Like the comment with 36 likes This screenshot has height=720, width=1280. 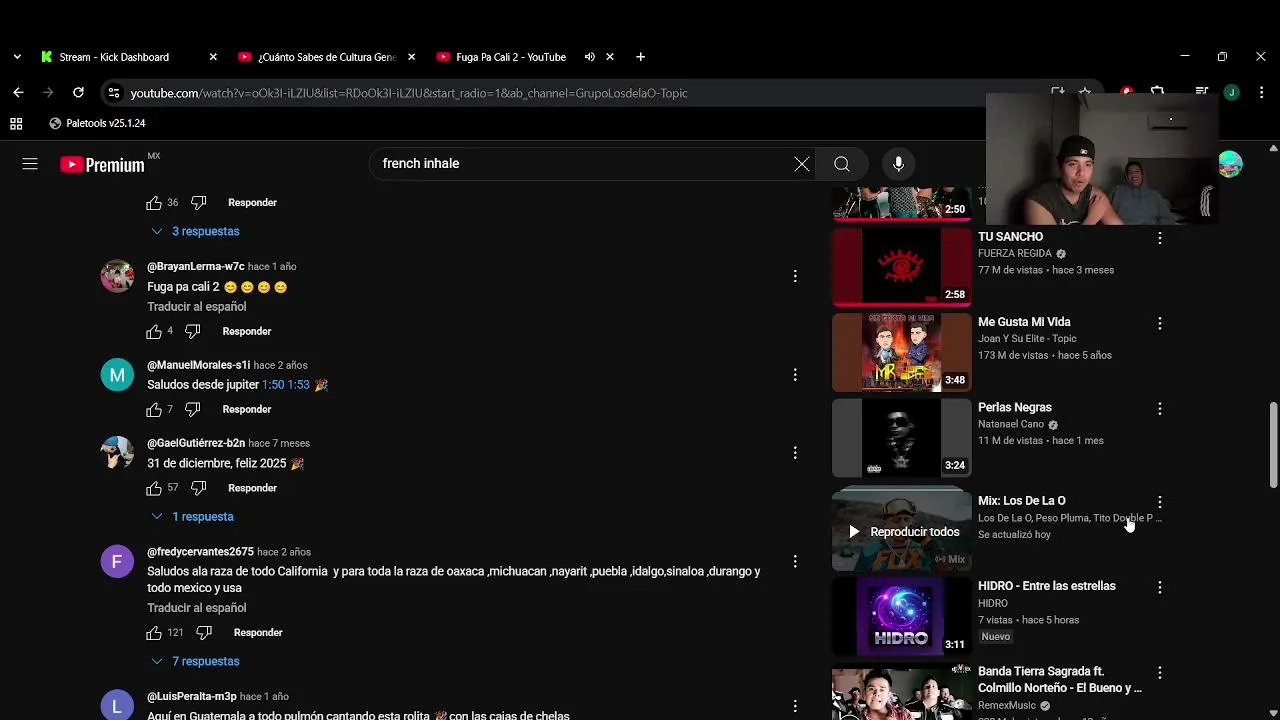[154, 202]
